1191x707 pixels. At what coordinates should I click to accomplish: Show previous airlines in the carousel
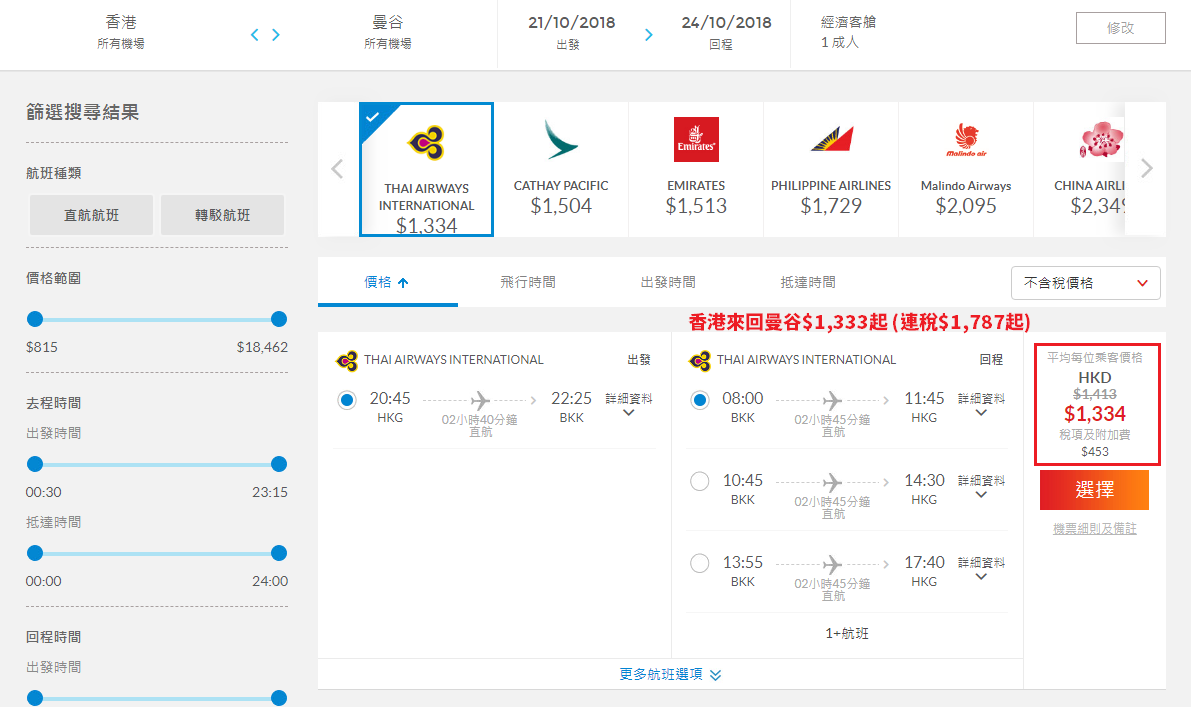(x=337, y=169)
